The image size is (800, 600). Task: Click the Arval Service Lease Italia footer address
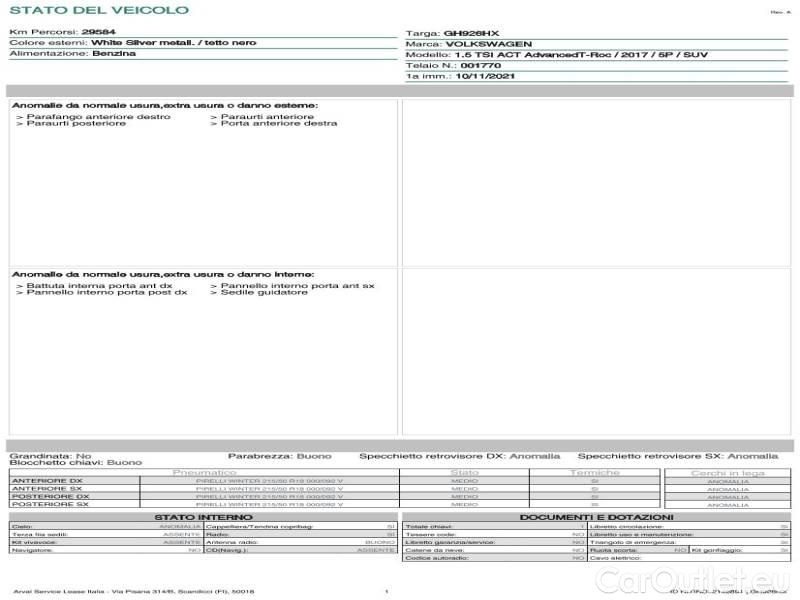(134, 592)
